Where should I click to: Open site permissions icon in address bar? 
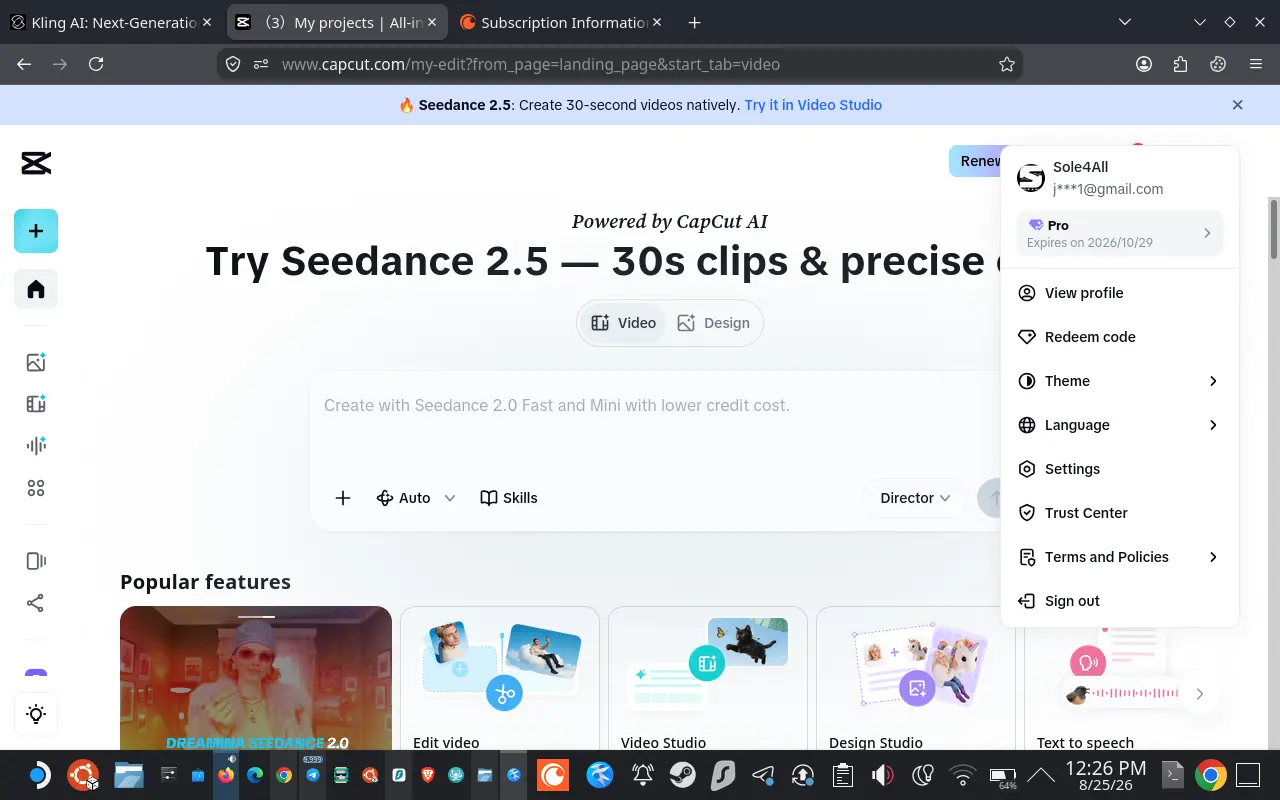tap(261, 64)
